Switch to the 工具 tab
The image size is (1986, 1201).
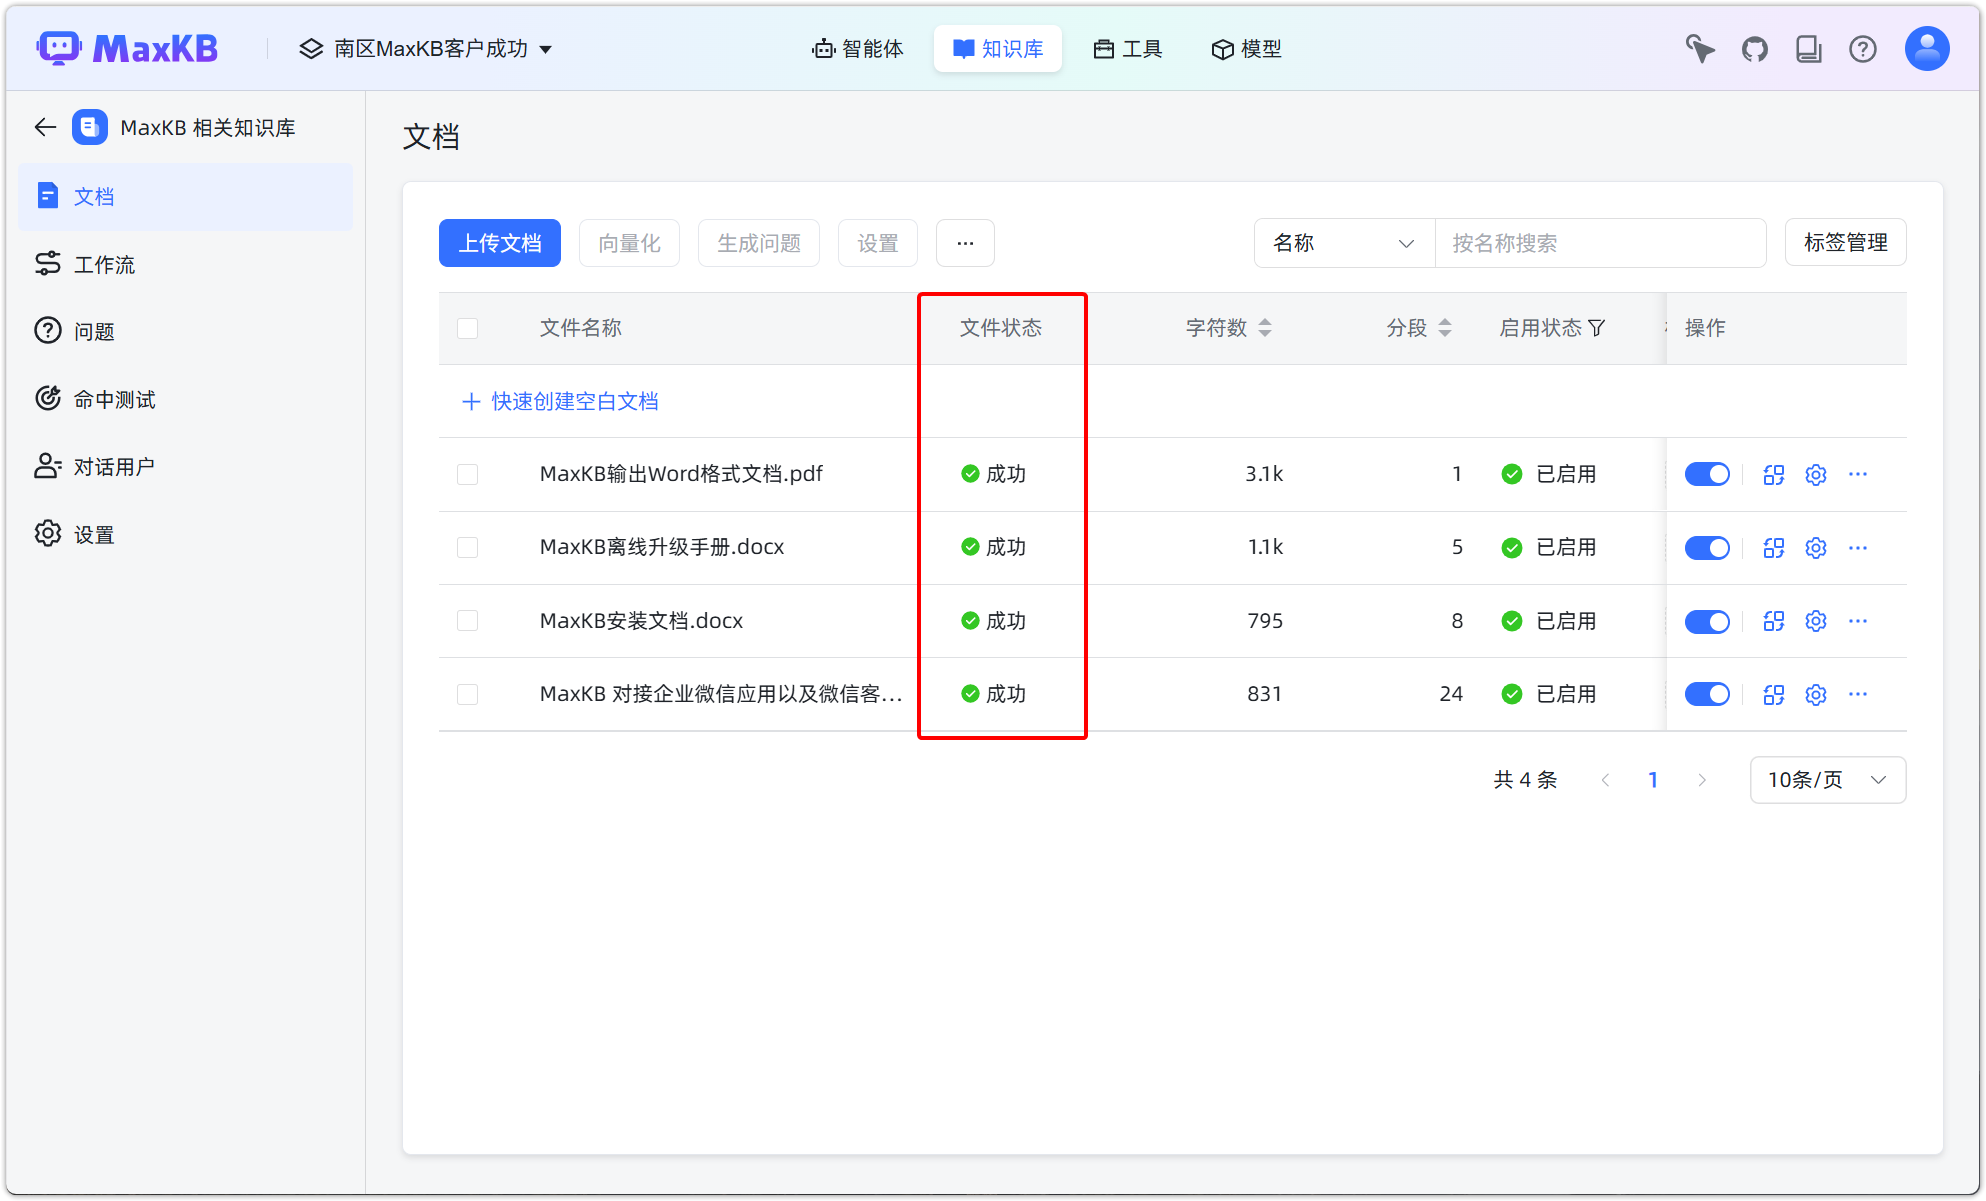1127,48
